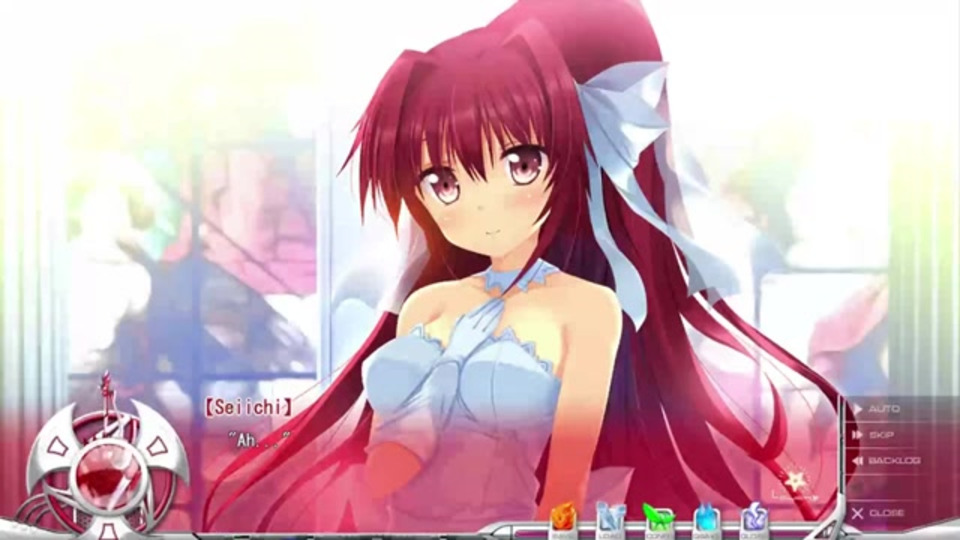The height and width of the screenshot is (540, 960).
Task: Click the cyan flame Quick Save icon
Action: coord(706,522)
